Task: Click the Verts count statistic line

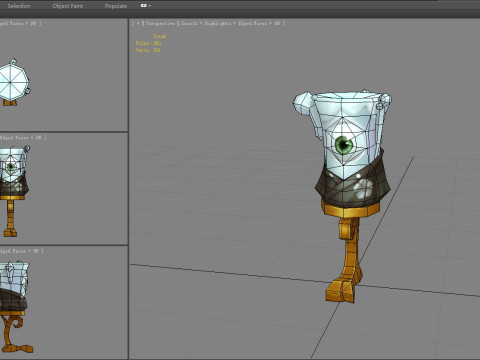Action: 148,50
